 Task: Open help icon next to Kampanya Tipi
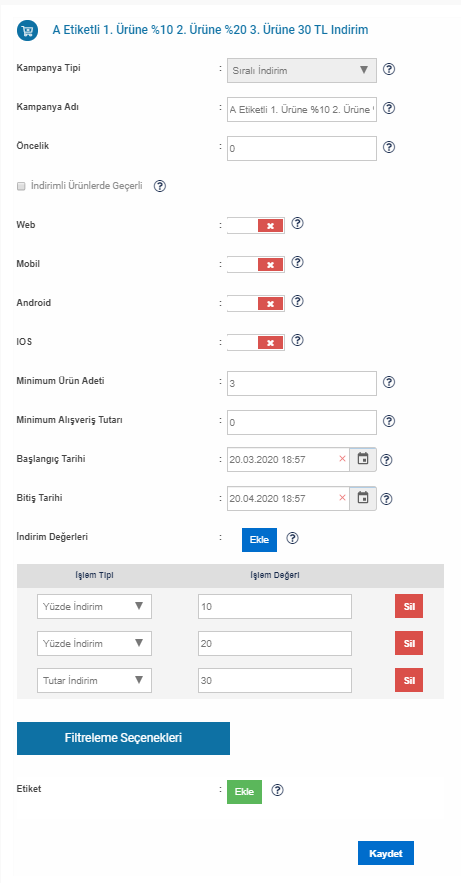(x=389, y=70)
